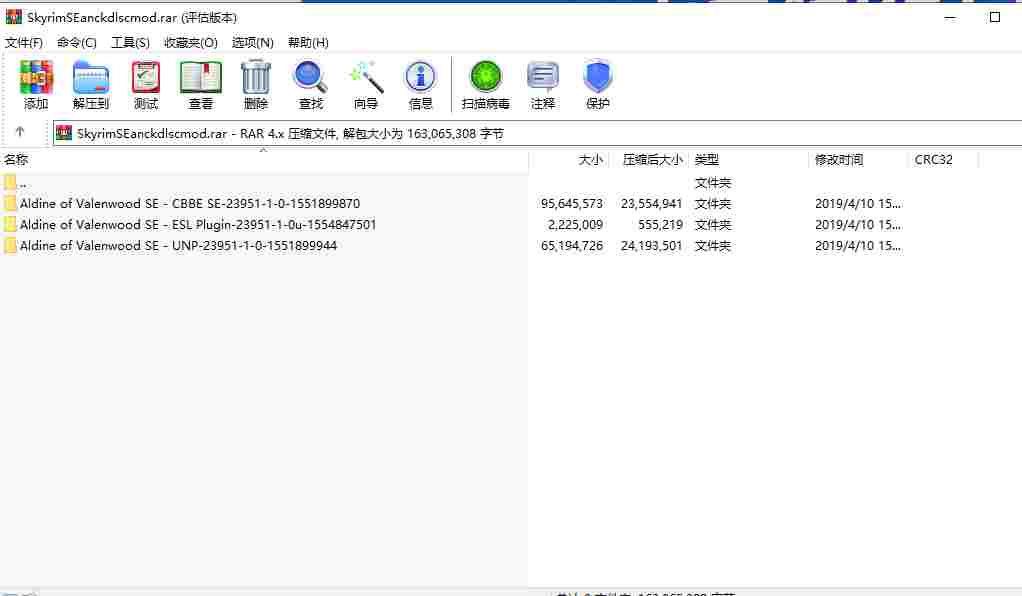Image resolution: width=1022 pixels, height=596 pixels.
Task: Click the parent folder '..' icon
Action: (10, 183)
